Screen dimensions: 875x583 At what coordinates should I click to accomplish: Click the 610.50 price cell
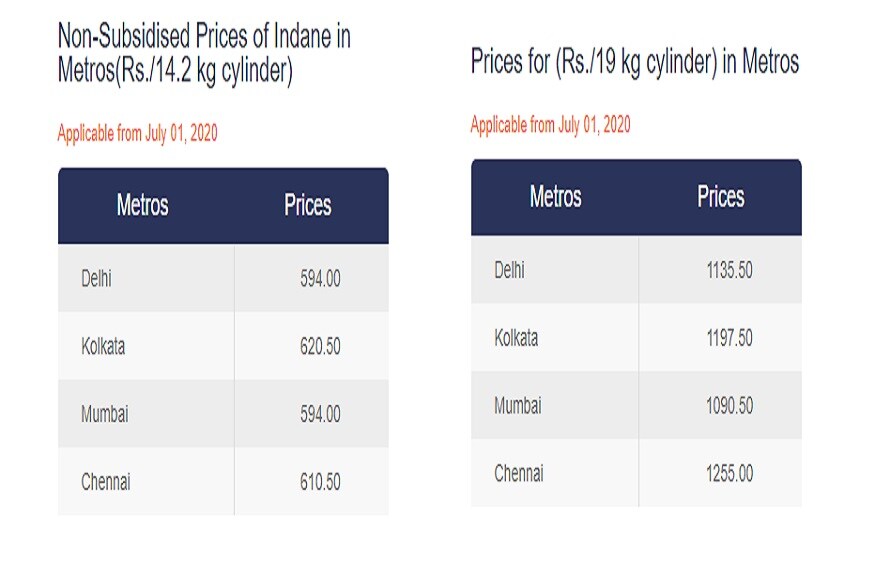point(311,481)
